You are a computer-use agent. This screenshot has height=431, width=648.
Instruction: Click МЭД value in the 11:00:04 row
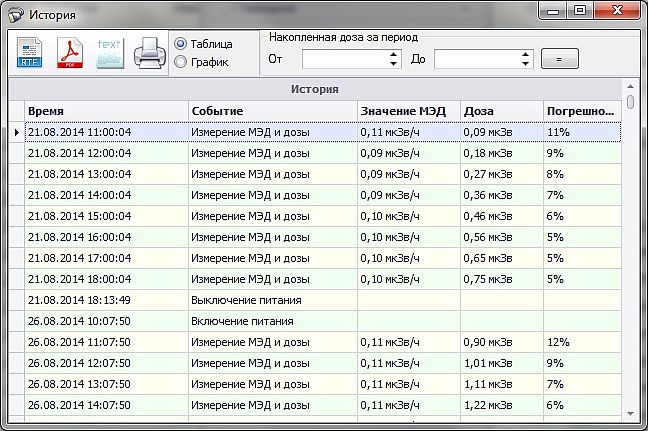coord(409,132)
